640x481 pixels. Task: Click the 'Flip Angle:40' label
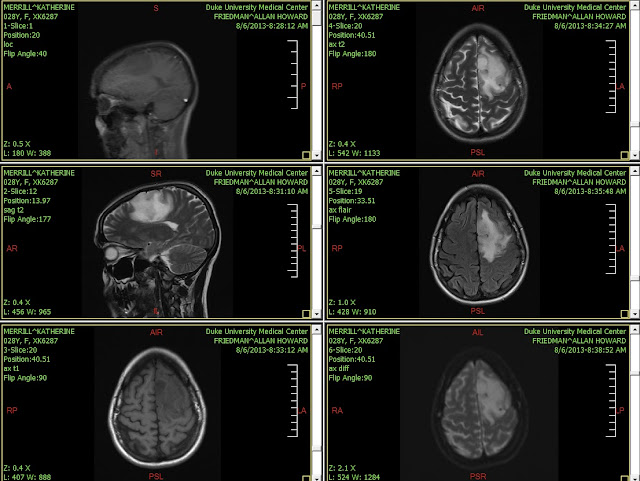tap(25, 53)
